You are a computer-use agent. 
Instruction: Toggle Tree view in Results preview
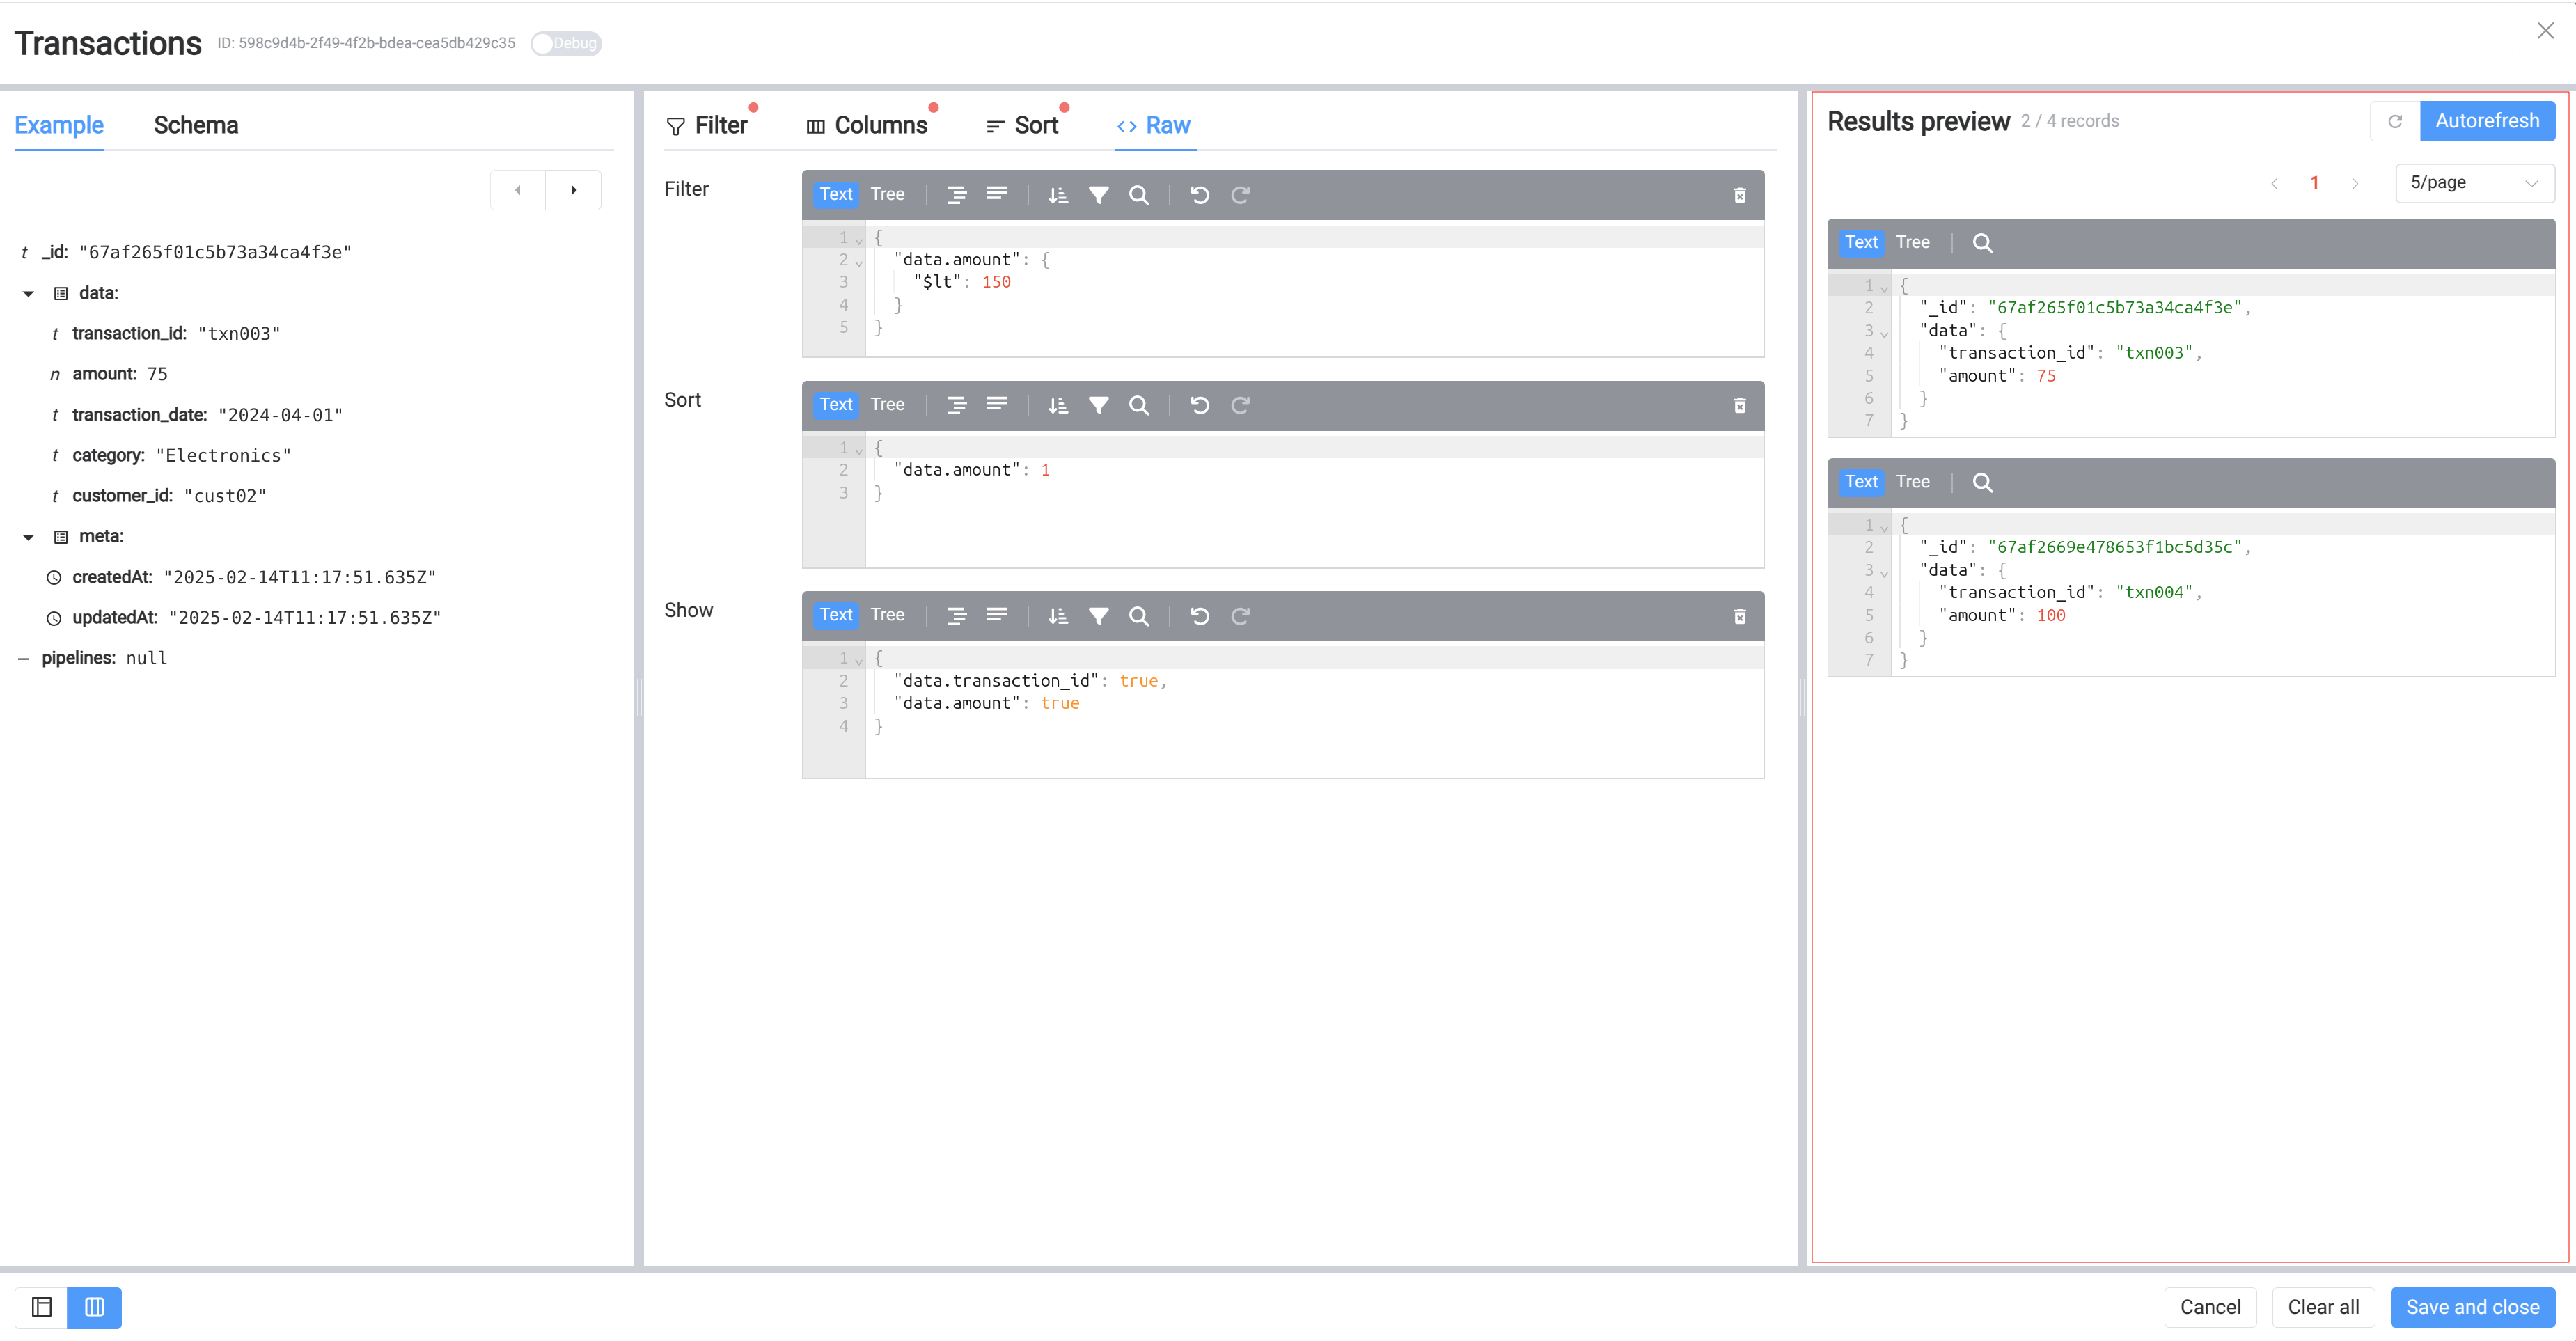(x=1913, y=240)
